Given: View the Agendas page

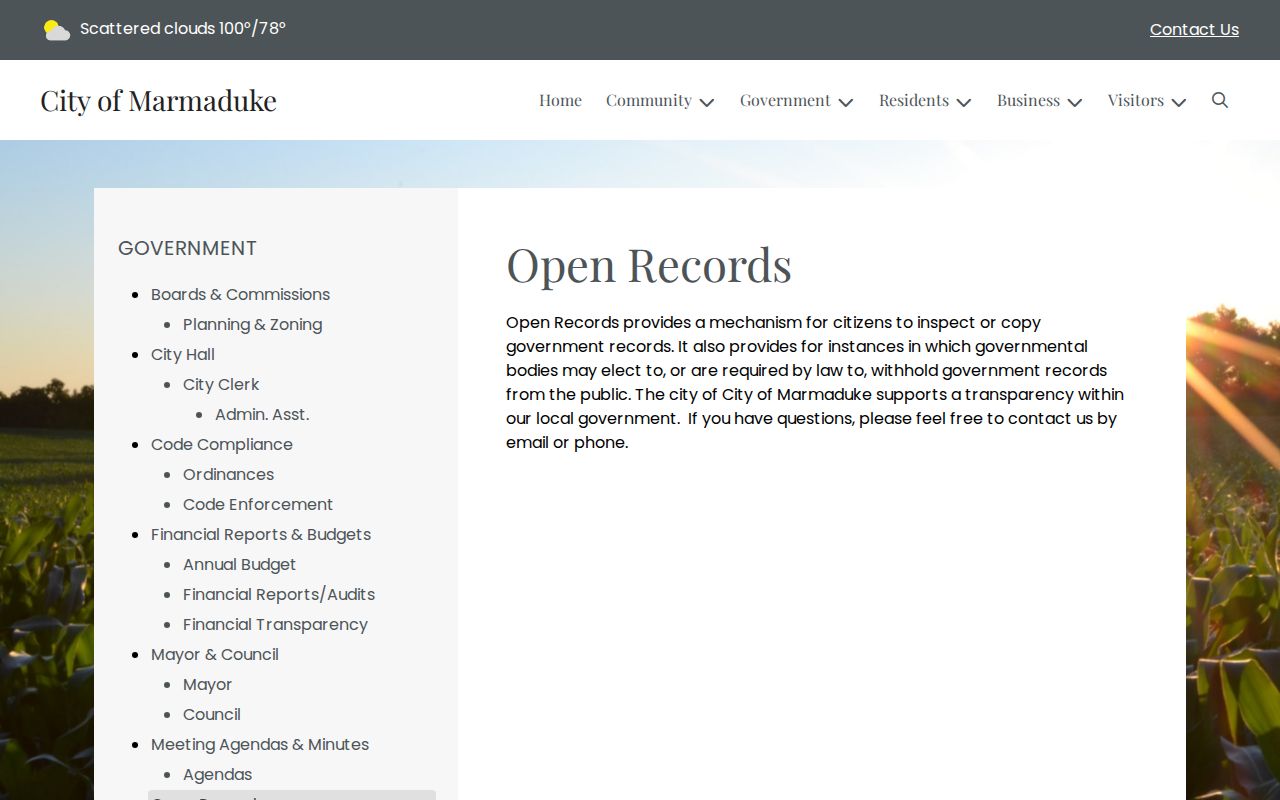Looking at the screenshot, I should (217, 774).
